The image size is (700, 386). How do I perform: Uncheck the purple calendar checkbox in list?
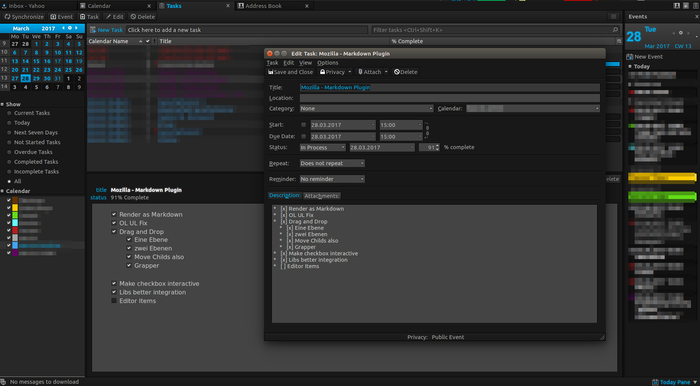[x=8, y=253]
